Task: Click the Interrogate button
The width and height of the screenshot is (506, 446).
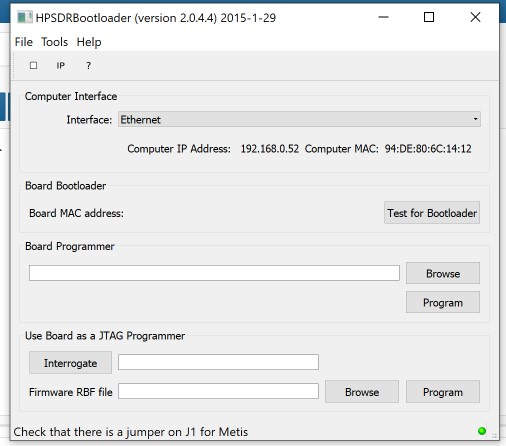Action: pos(70,363)
